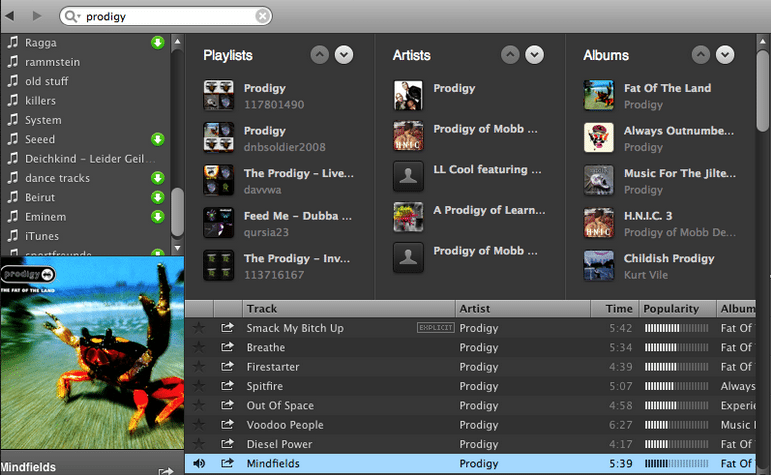Open Music For The Jilte... album cover
The height and width of the screenshot is (475, 771).
pos(598,180)
